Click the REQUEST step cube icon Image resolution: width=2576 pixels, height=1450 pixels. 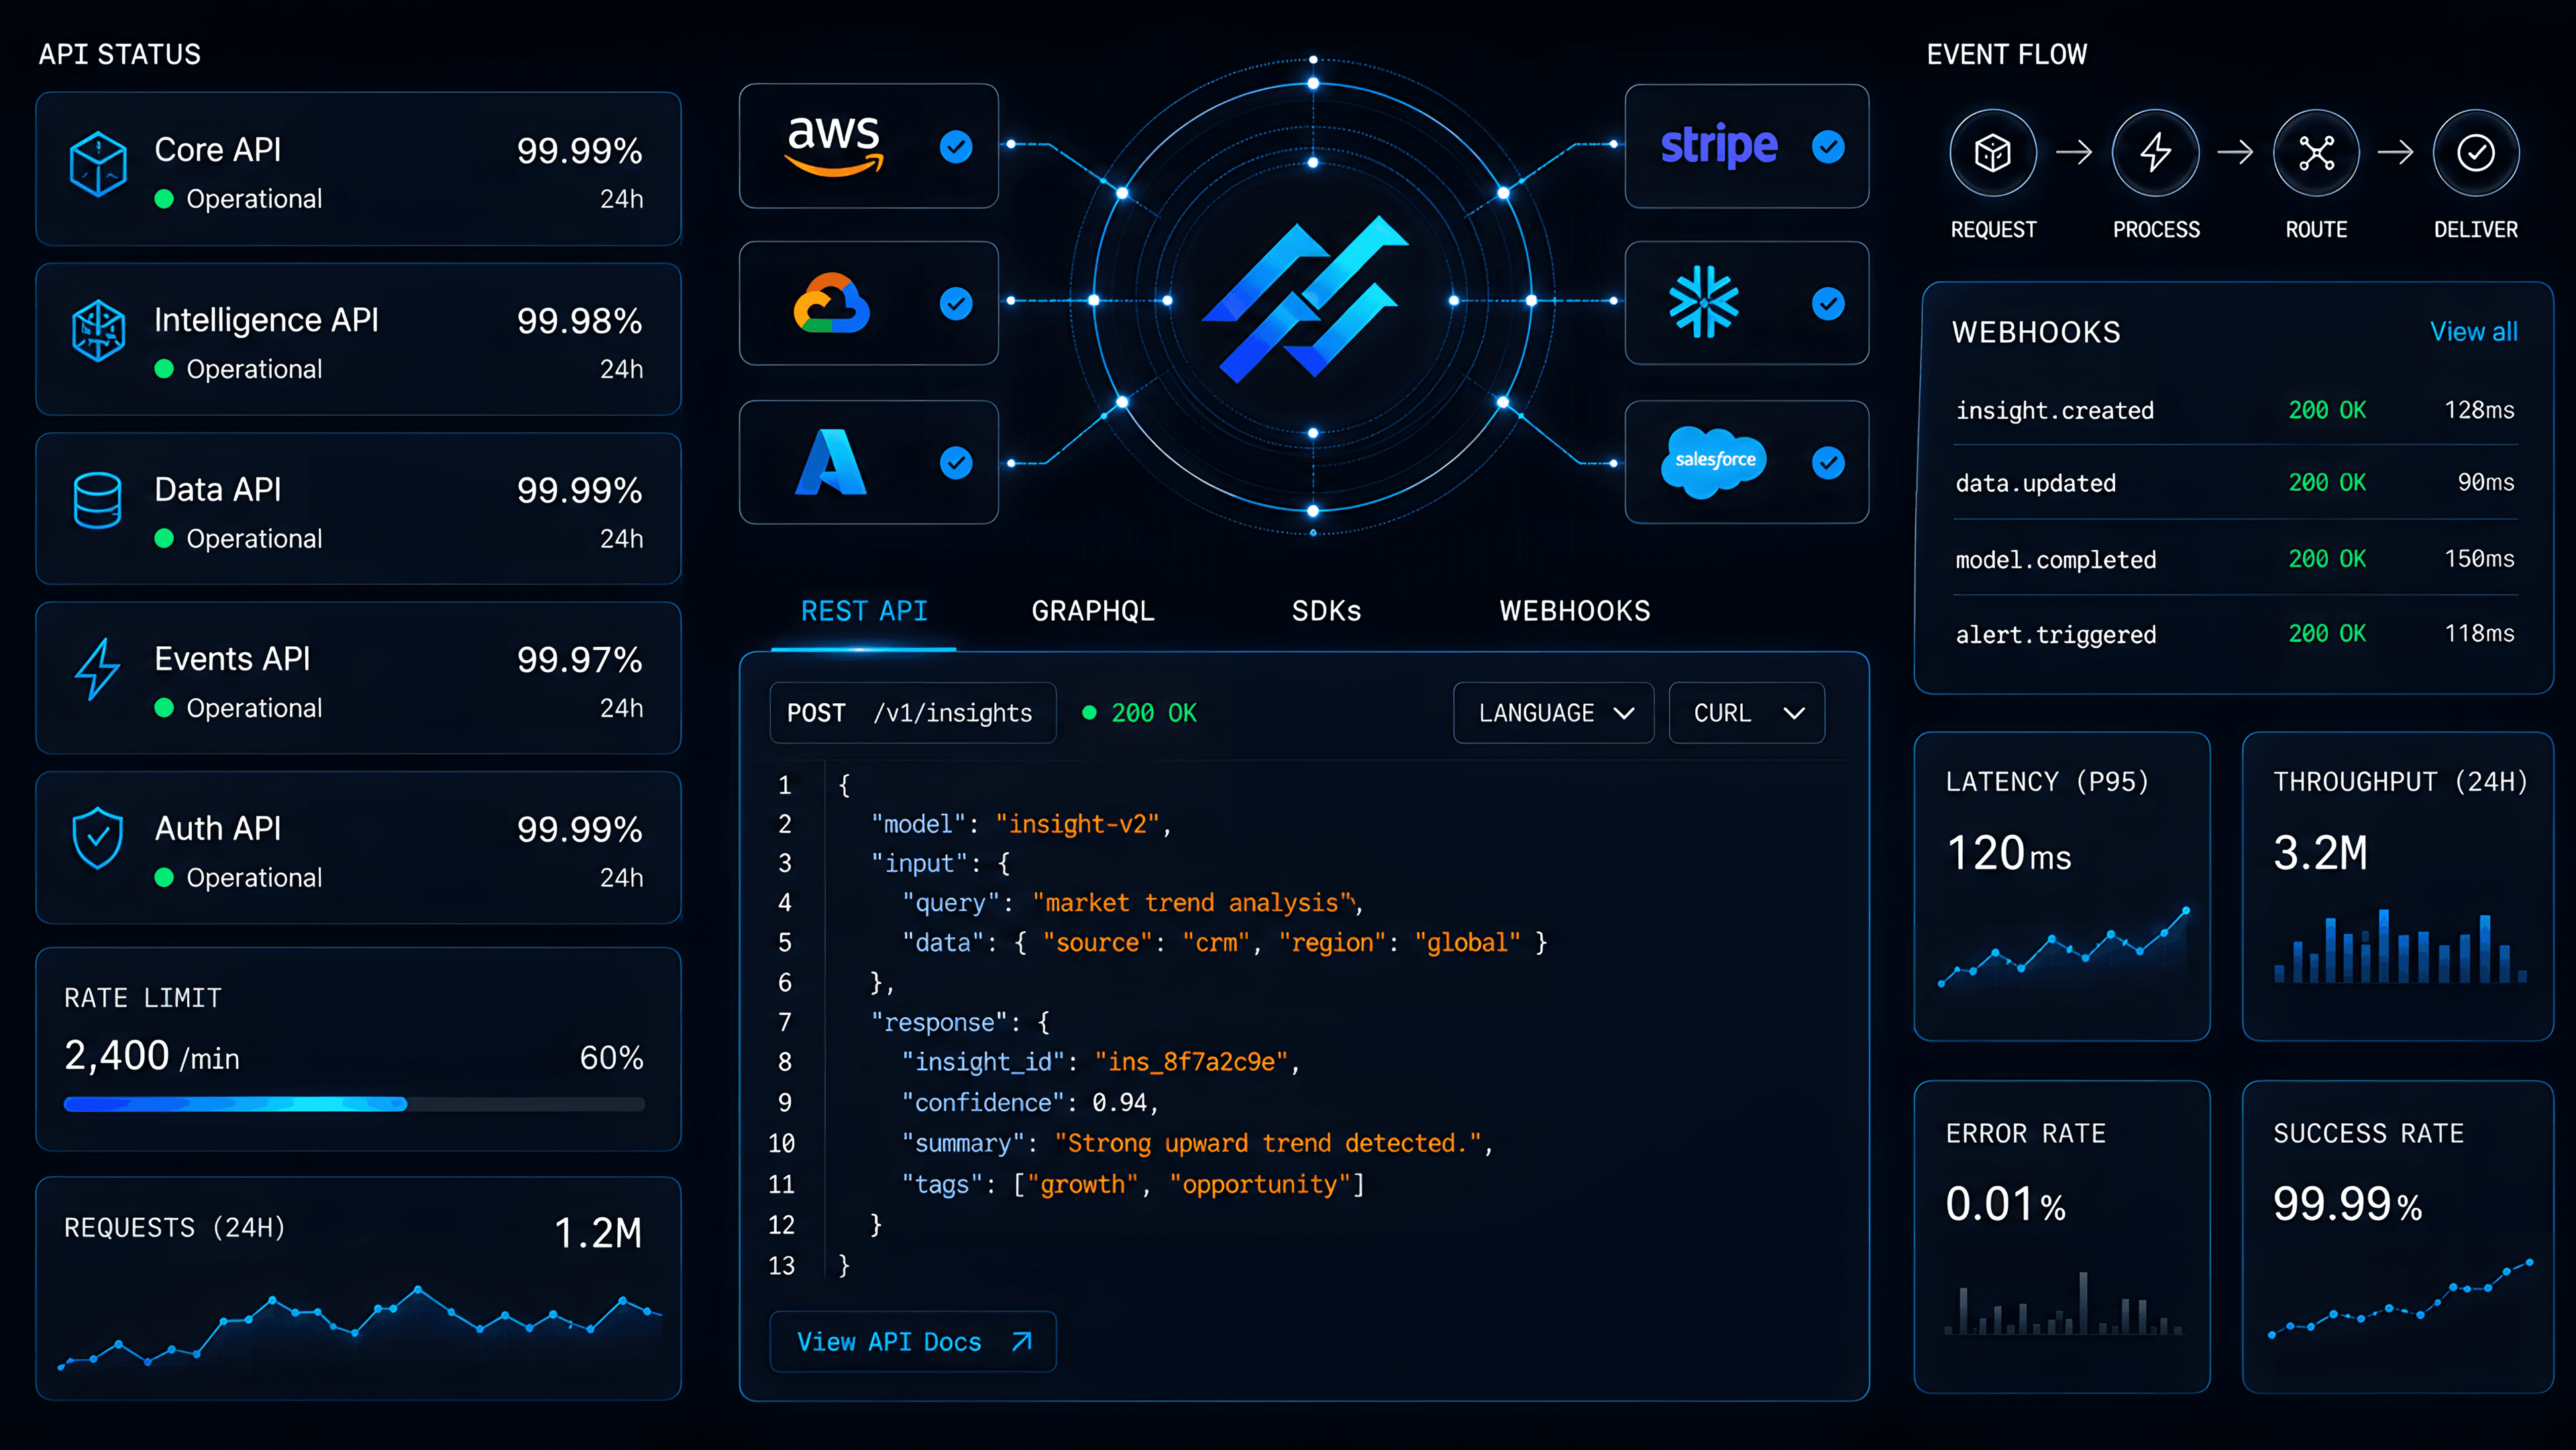(1993, 153)
